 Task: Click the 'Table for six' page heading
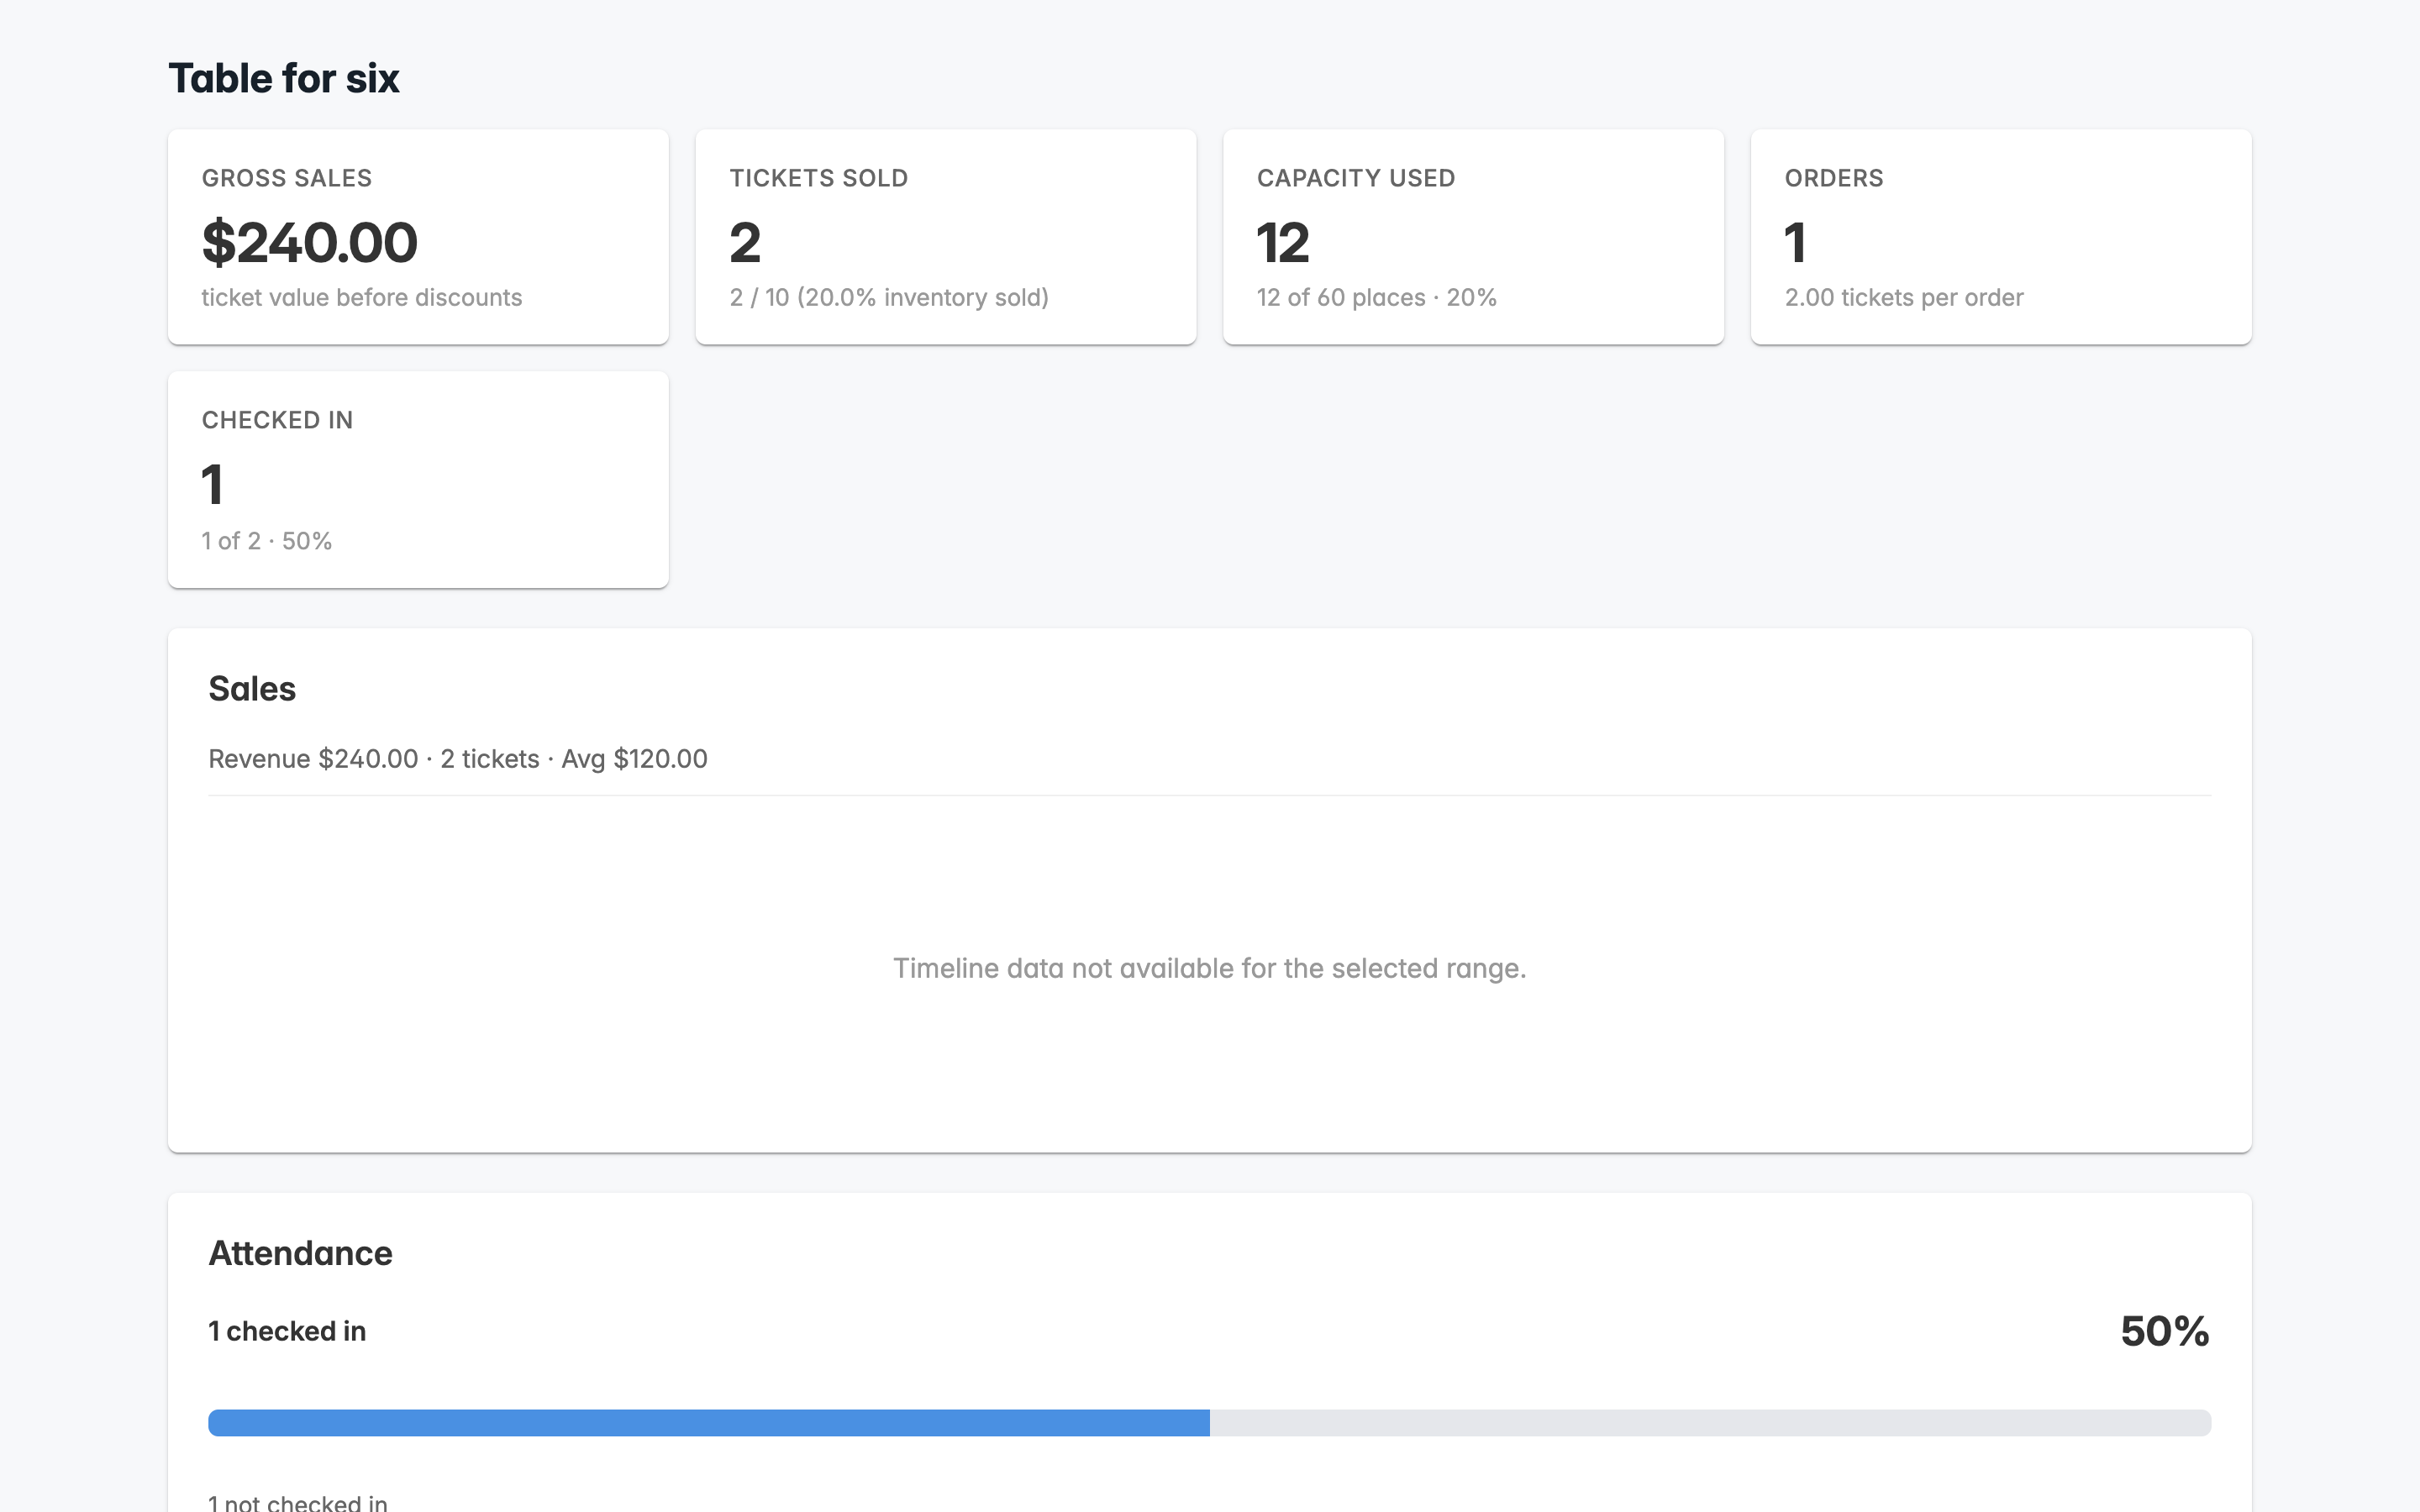pos(284,78)
